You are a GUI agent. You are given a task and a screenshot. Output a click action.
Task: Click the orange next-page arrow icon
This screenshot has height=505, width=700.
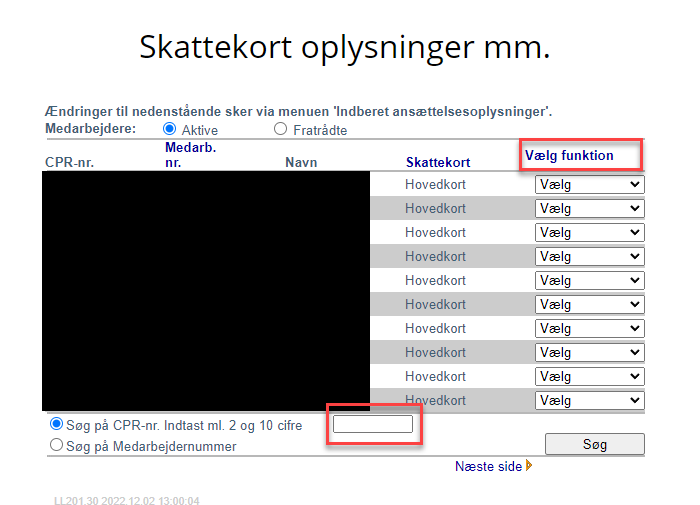coord(529,466)
